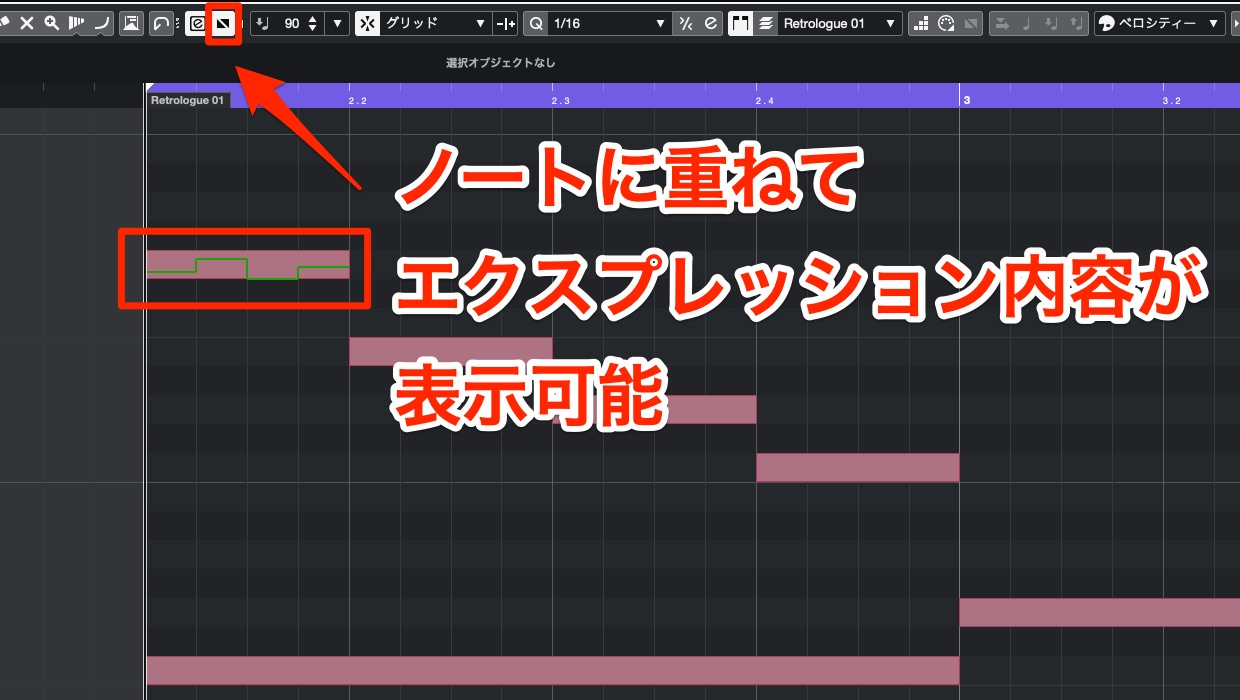
Task: Toggle Iterative Quantize icon
Action: [x=686, y=23]
